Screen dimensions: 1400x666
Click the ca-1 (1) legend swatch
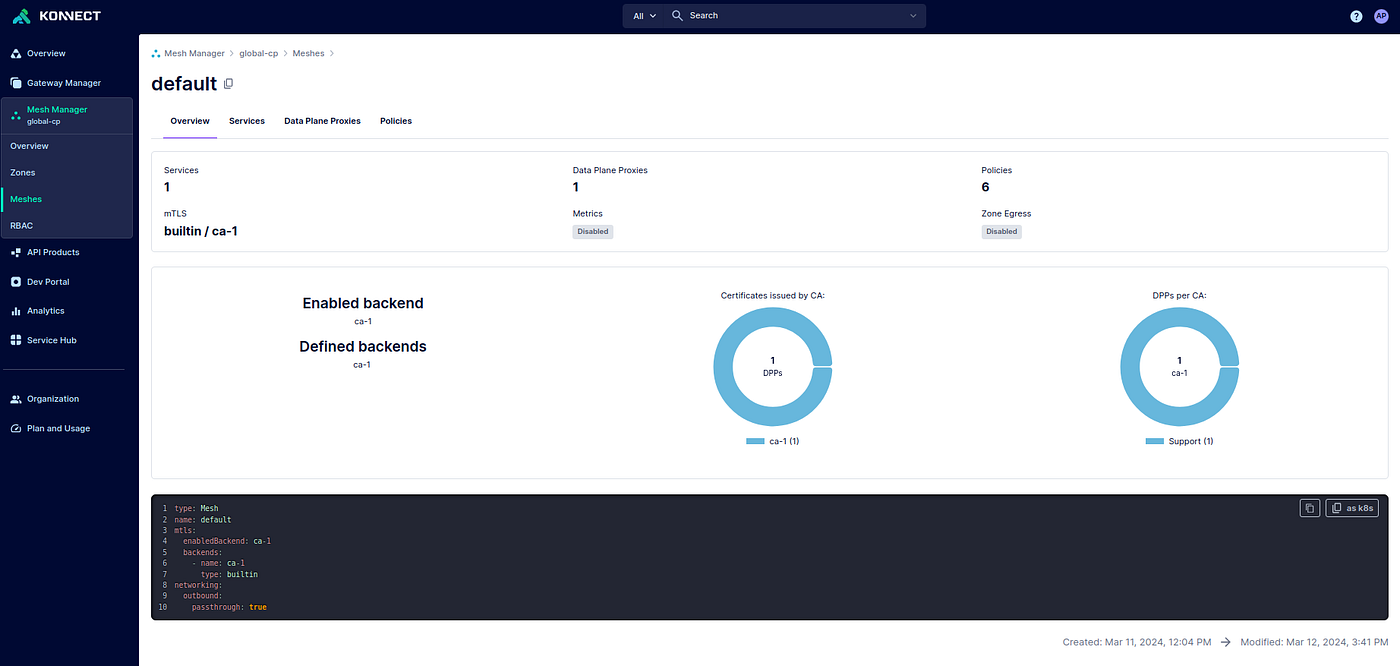pos(755,441)
